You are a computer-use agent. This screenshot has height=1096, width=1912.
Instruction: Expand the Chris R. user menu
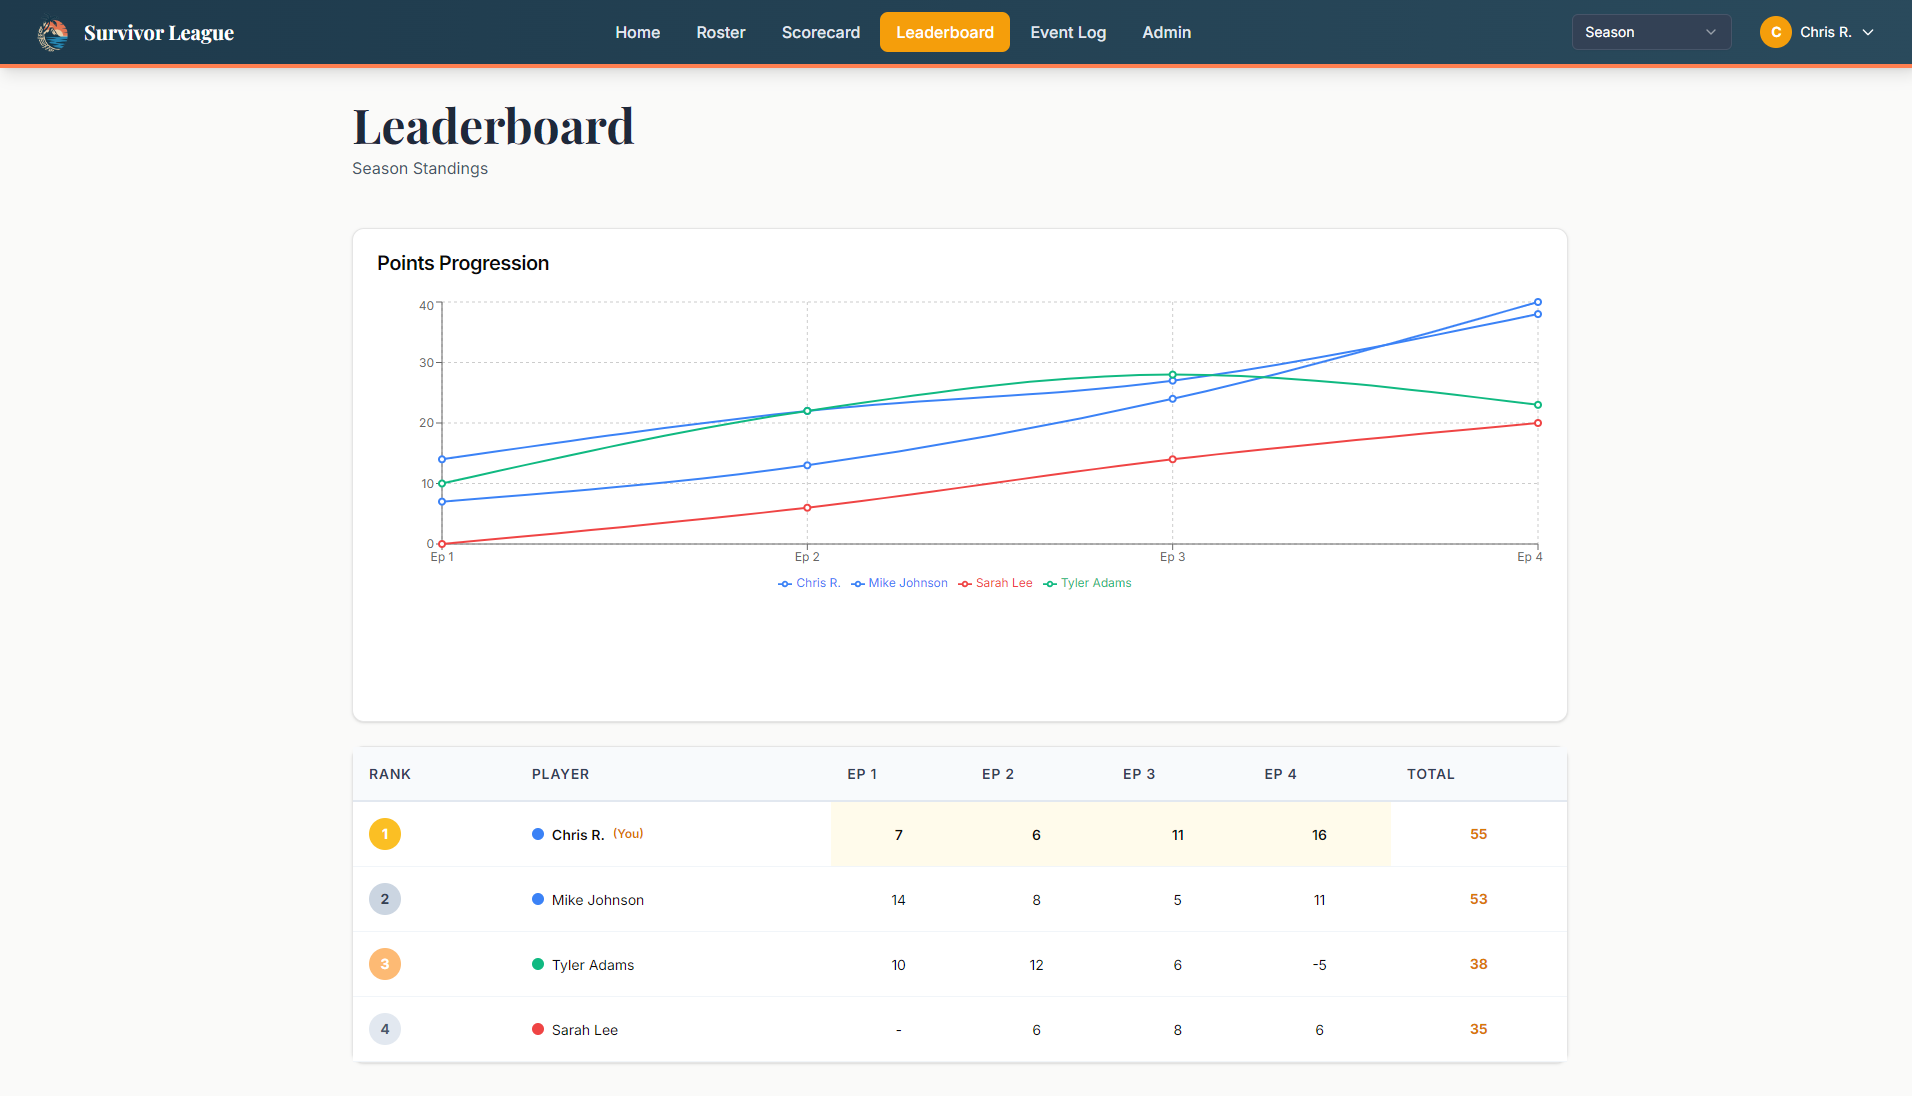pos(1818,32)
